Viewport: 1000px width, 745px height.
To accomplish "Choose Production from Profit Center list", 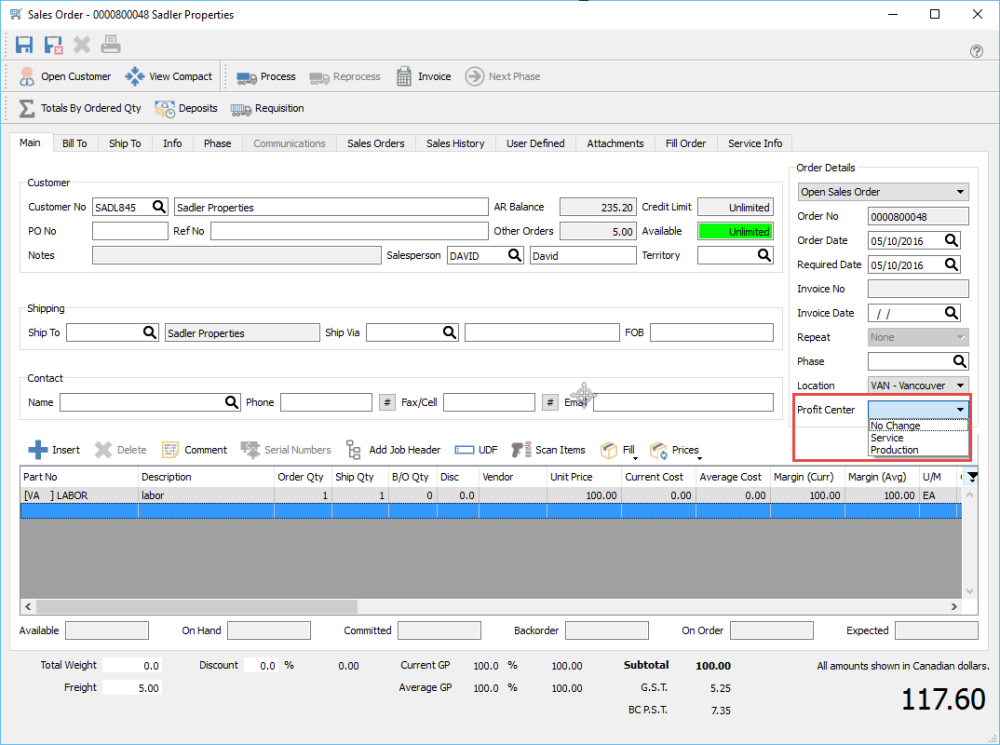I will 894,450.
